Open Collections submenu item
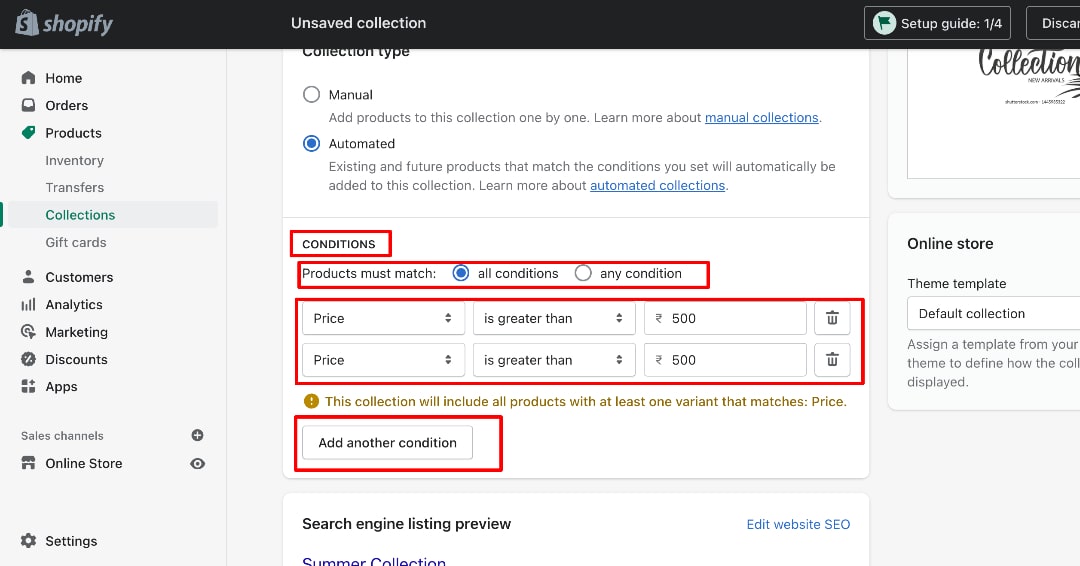 [x=80, y=215]
